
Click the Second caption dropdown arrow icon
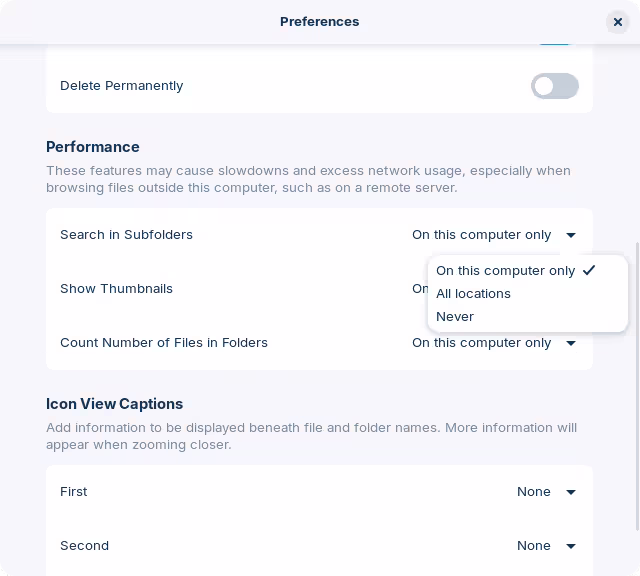[x=571, y=546]
